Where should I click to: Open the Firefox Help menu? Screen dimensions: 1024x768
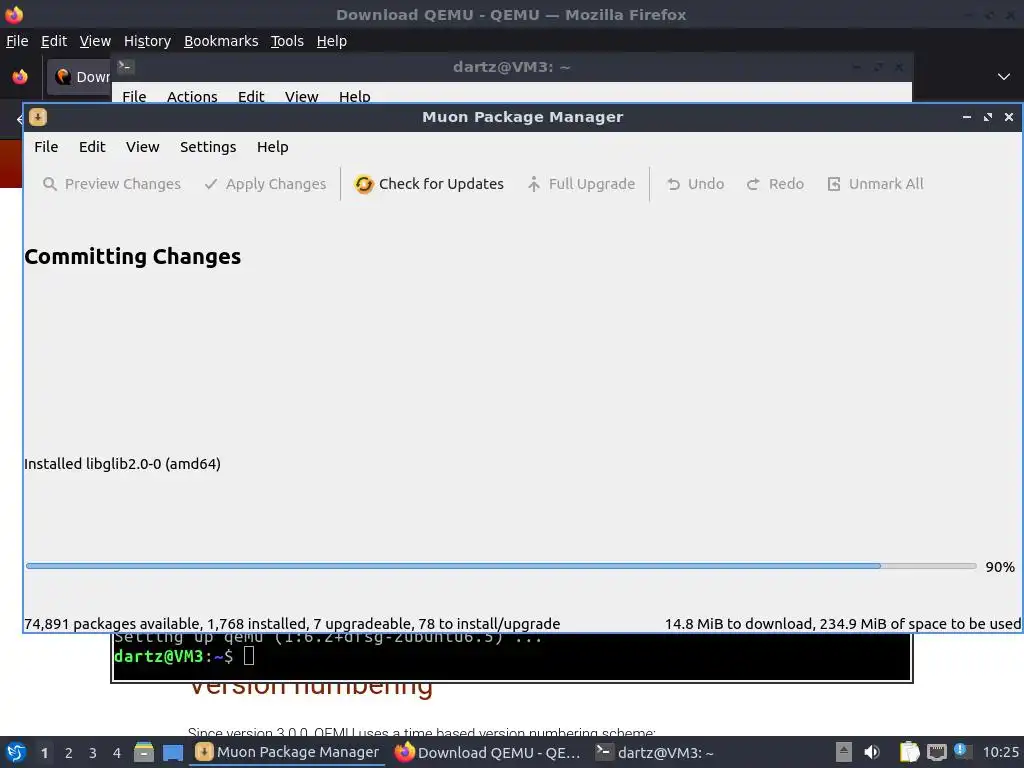(x=331, y=41)
